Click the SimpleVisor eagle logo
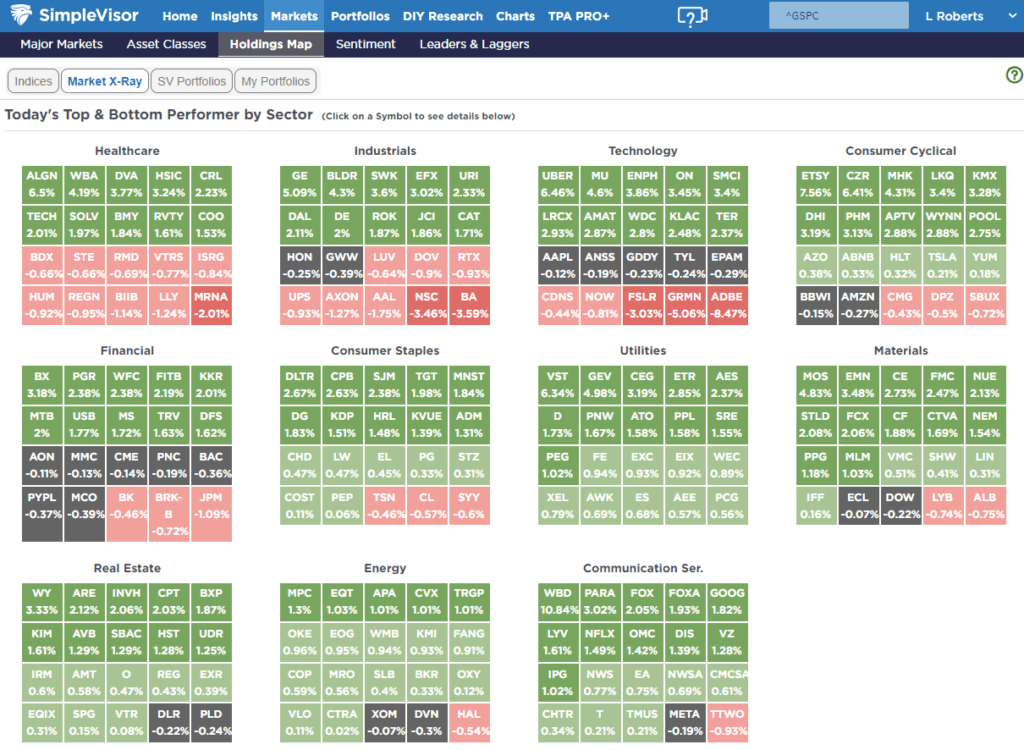Viewport: 1024px width, 750px height. pyautogui.click(x=21, y=14)
